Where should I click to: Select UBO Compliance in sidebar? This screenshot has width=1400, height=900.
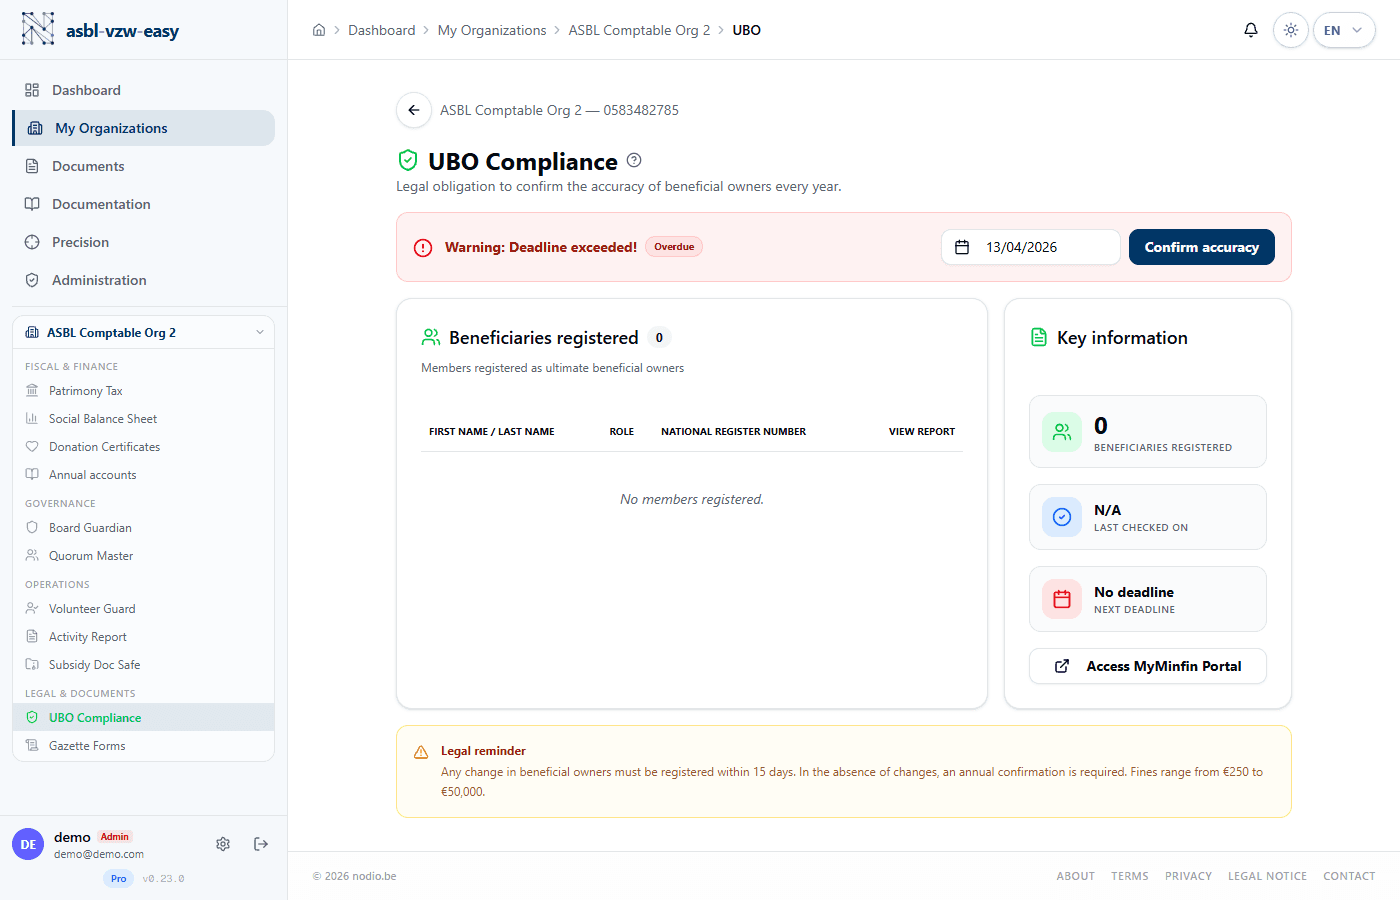pos(143,718)
